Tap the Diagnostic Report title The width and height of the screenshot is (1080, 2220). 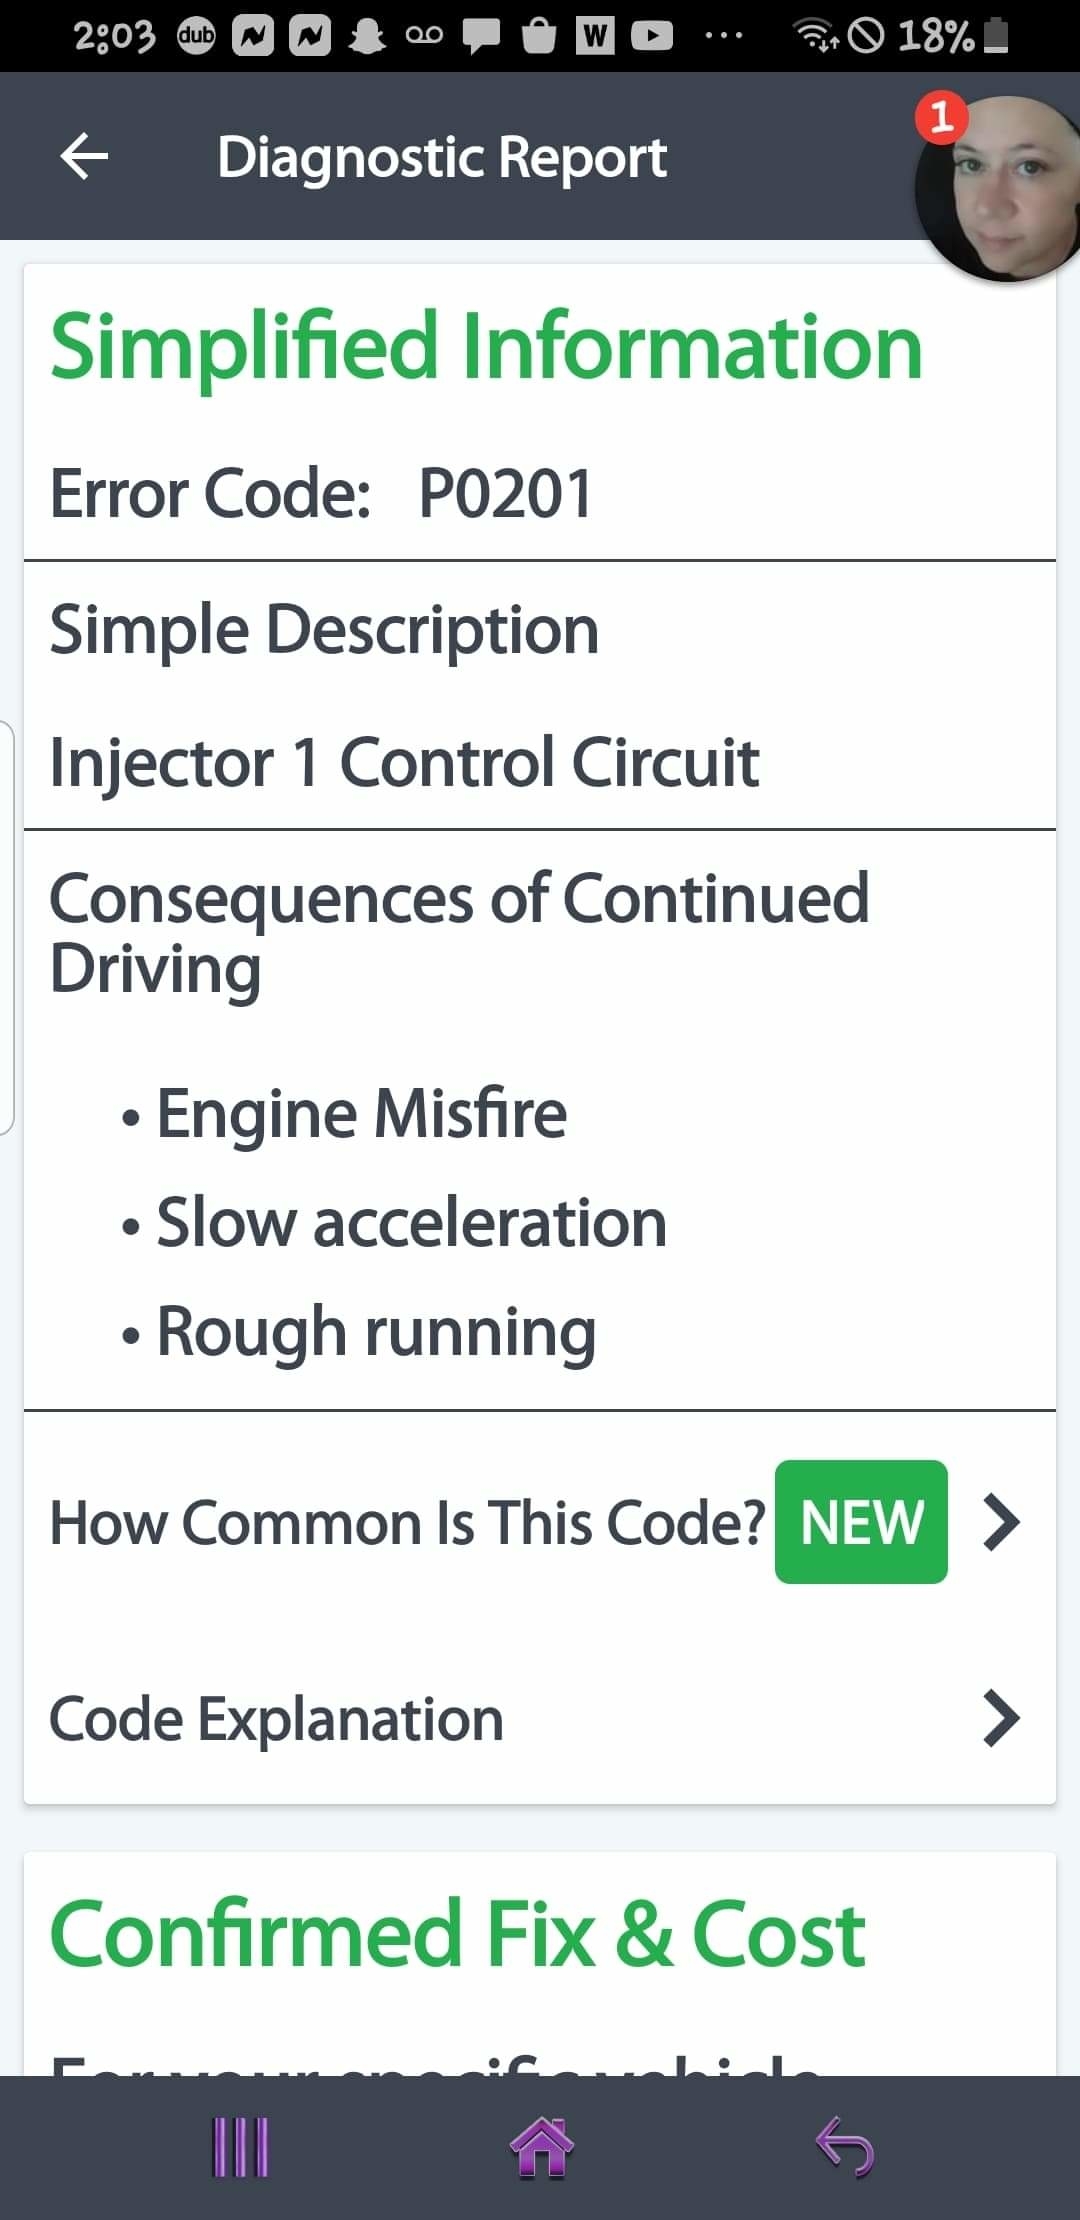coord(442,158)
